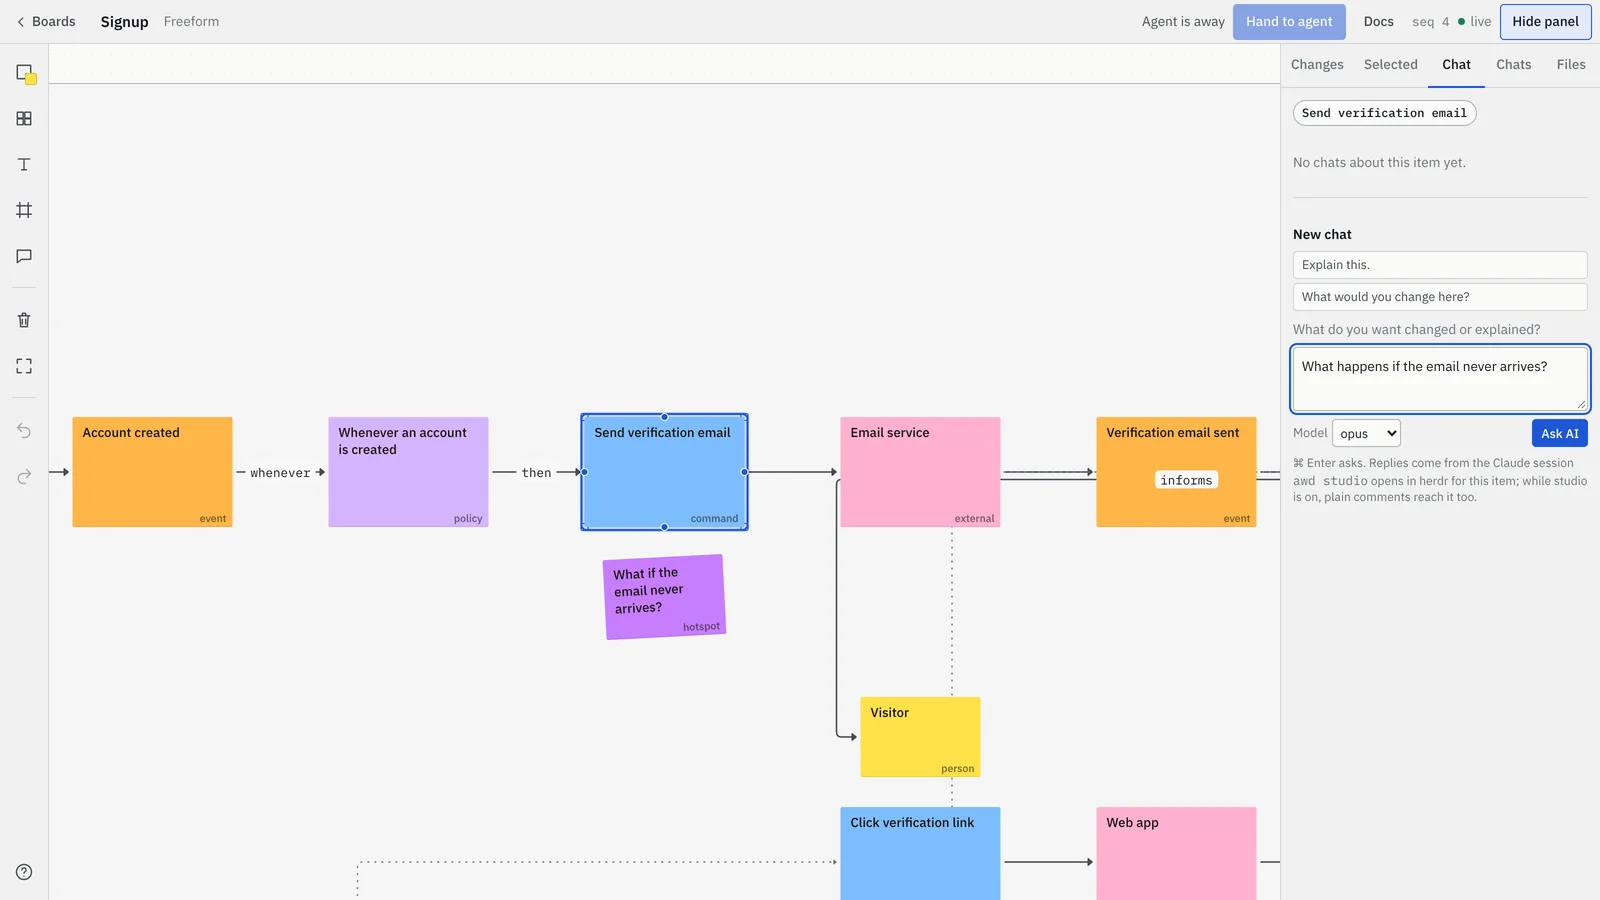Switch to the Changes tab
Image resolution: width=1600 pixels, height=900 pixels.
point(1317,64)
